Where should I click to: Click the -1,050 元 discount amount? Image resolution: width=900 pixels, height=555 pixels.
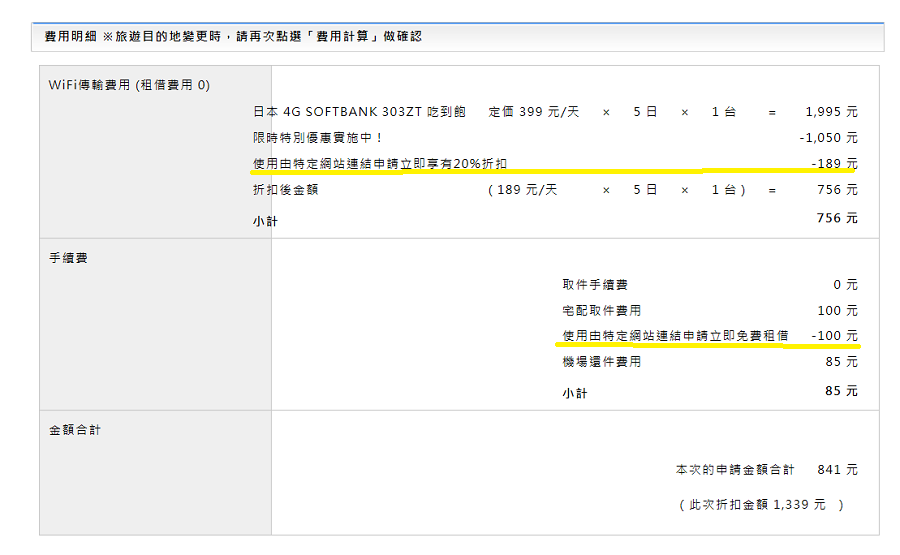pos(828,138)
